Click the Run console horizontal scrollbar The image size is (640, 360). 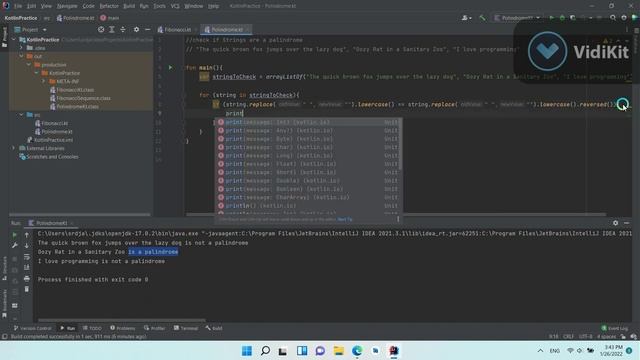[x=122, y=320]
